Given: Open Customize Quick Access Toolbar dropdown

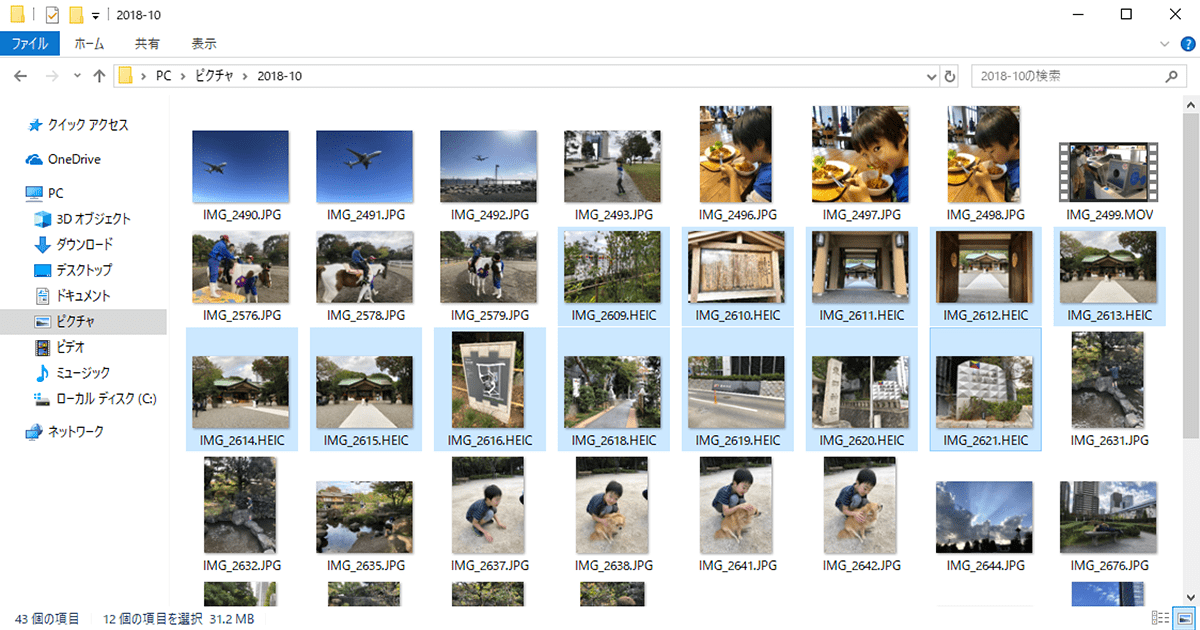Looking at the screenshot, I should click(95, 15).
